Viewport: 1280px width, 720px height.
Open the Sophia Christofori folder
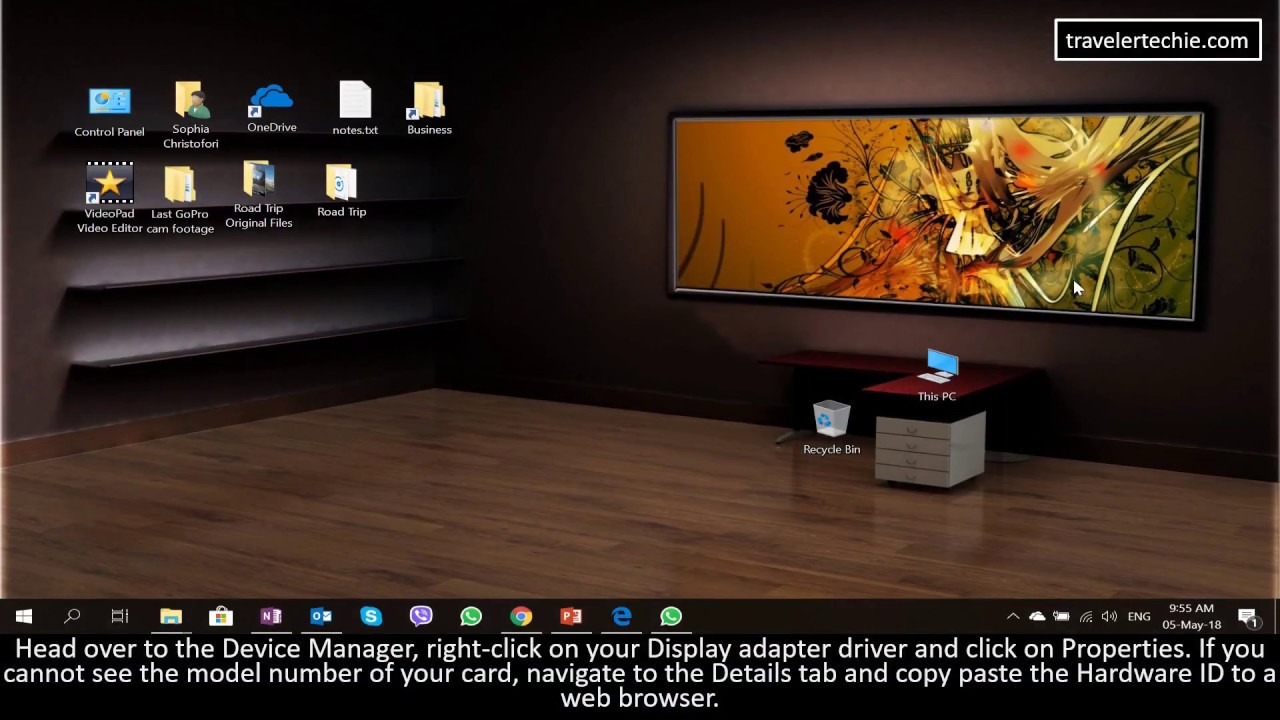coord(190,115)
